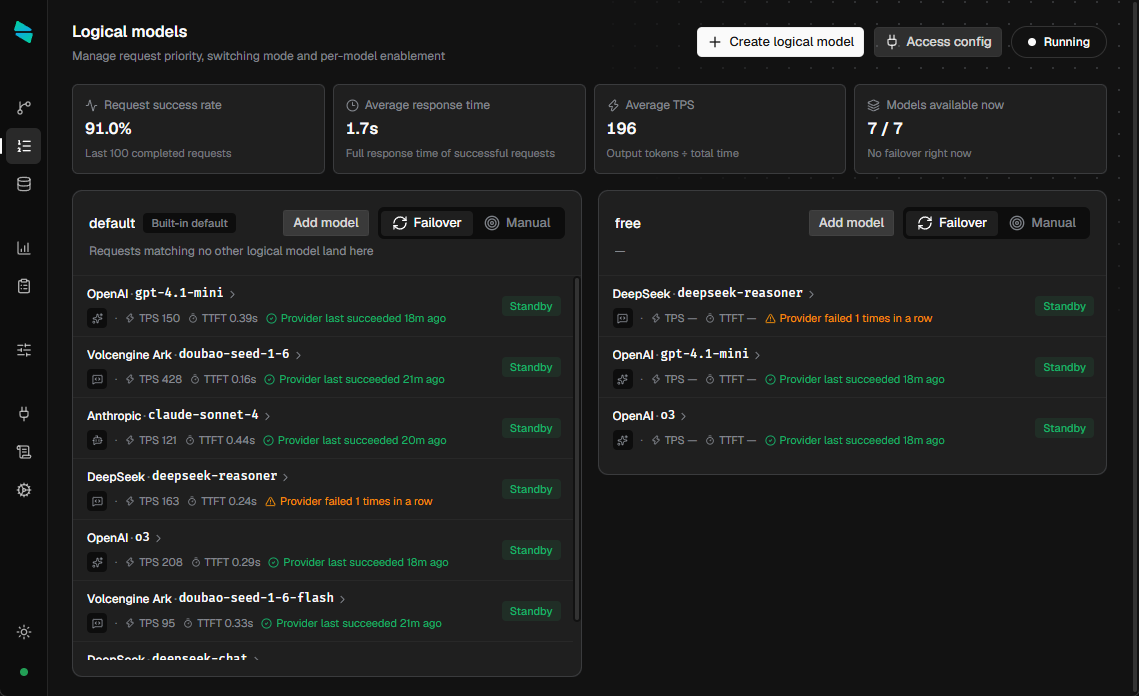
Task: Click capability icon under free deepseek-reasoner
Action: coord(623,318)
